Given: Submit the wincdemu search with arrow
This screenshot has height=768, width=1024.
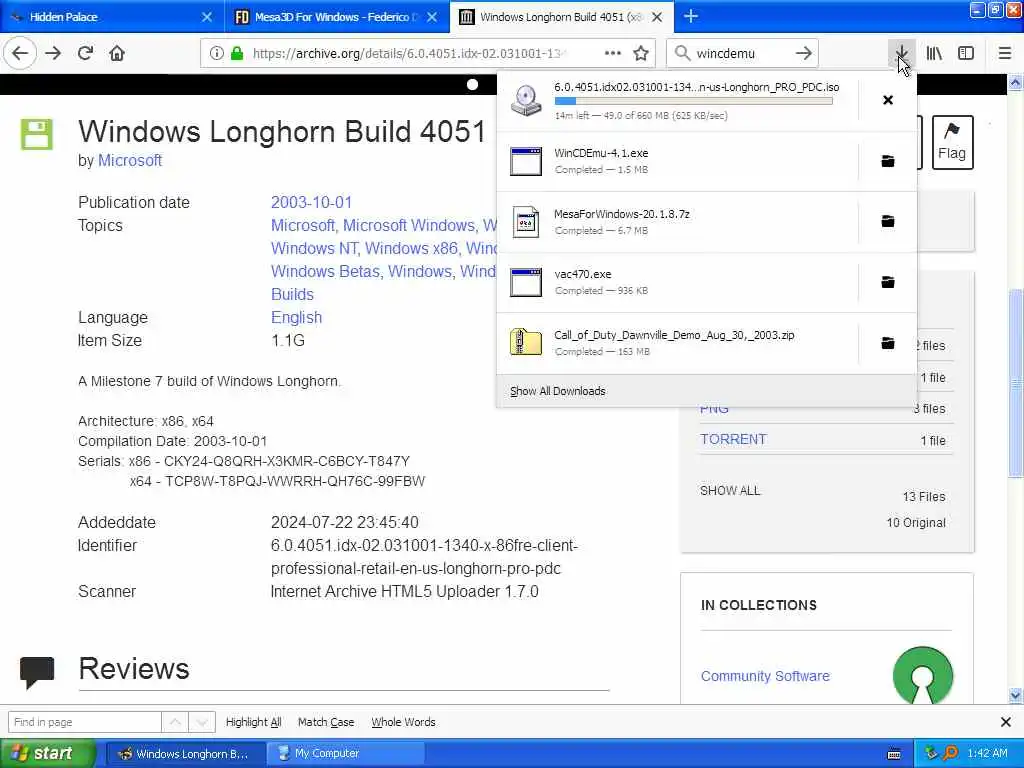Looking at the screenshot, I should click(x=804, y=53).
